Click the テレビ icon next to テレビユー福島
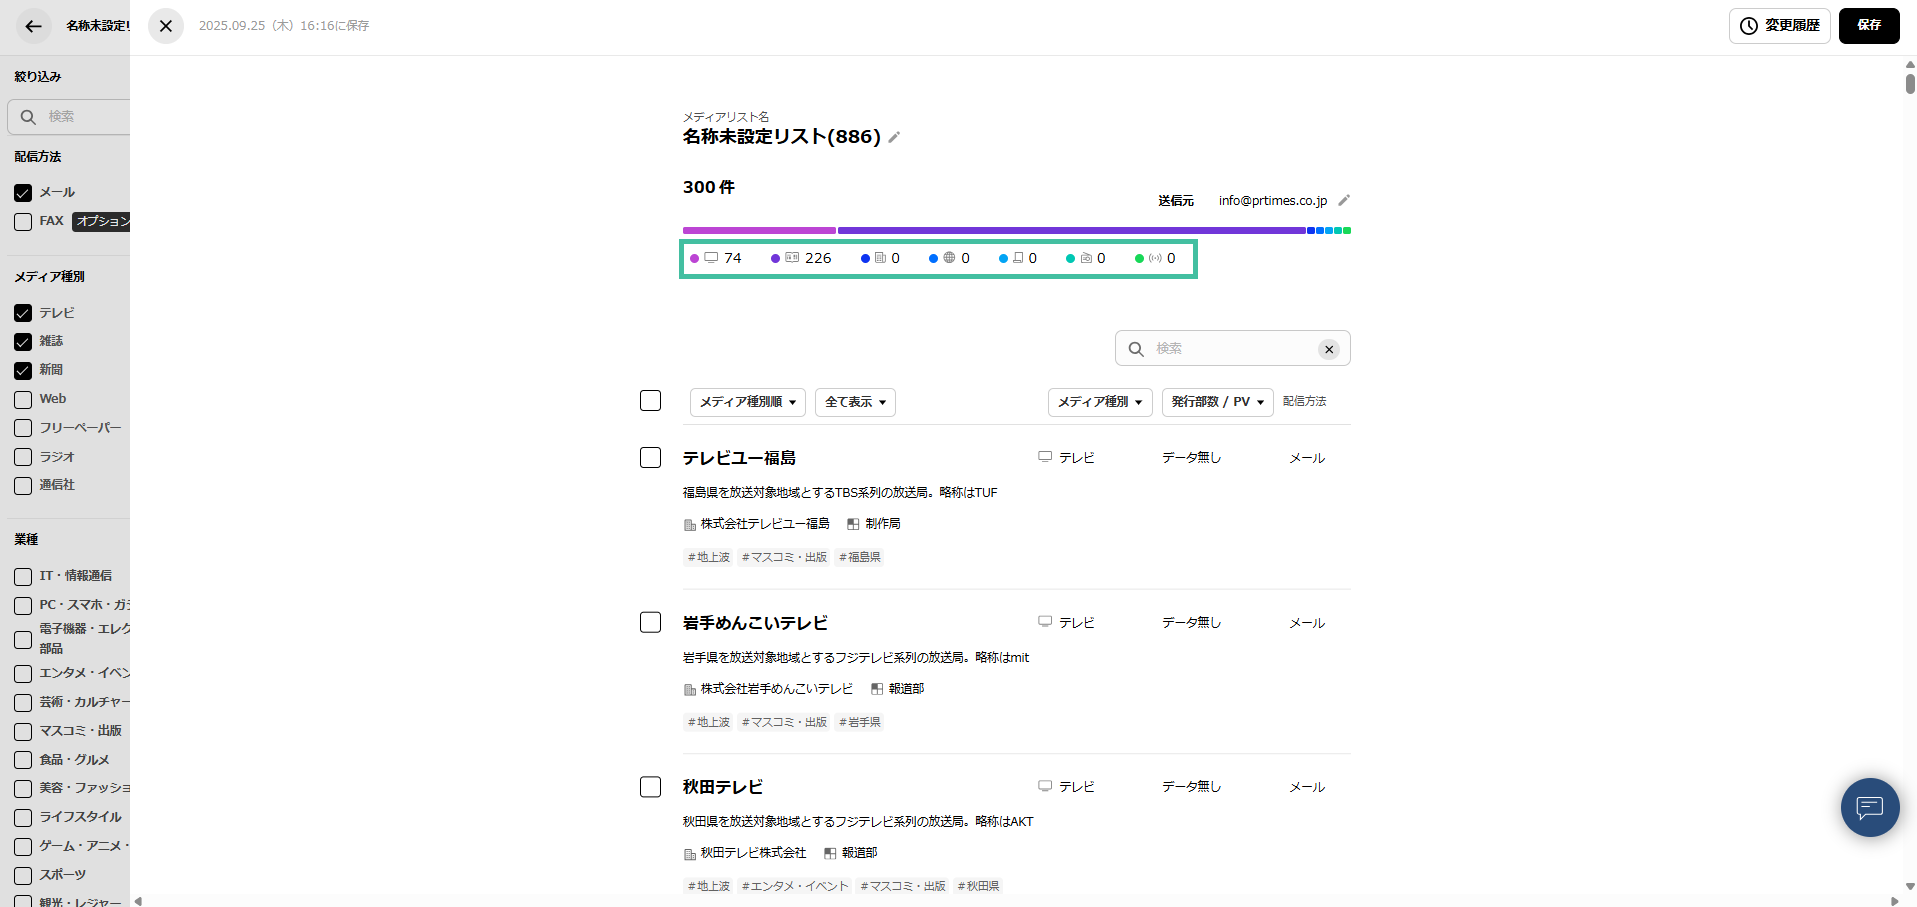The image size is (1917, 907). click(x=1045, y=456)
